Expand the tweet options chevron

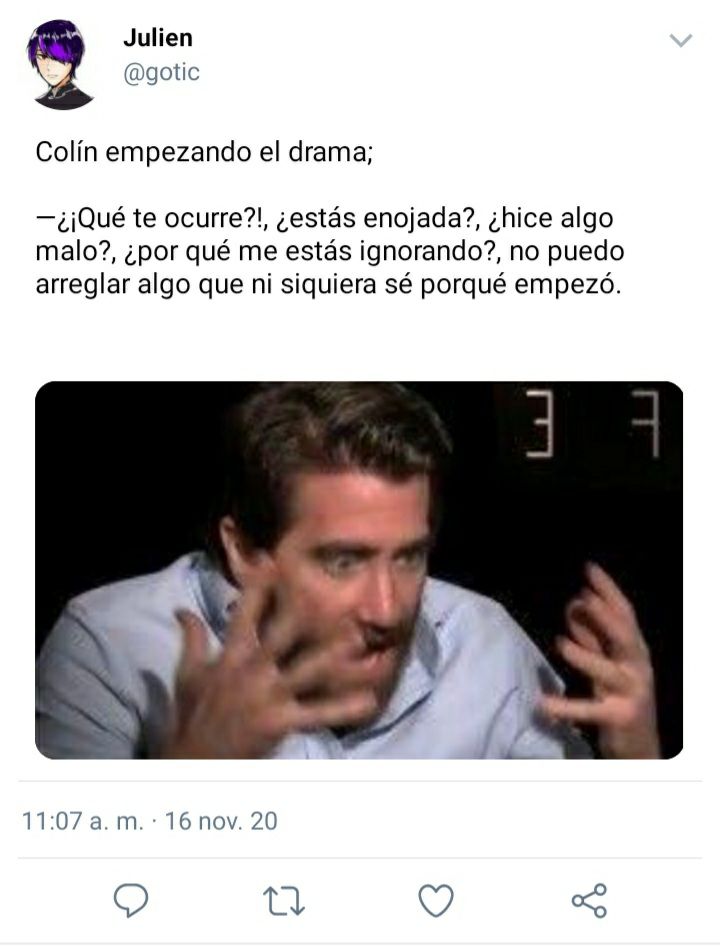pos(681,40)
